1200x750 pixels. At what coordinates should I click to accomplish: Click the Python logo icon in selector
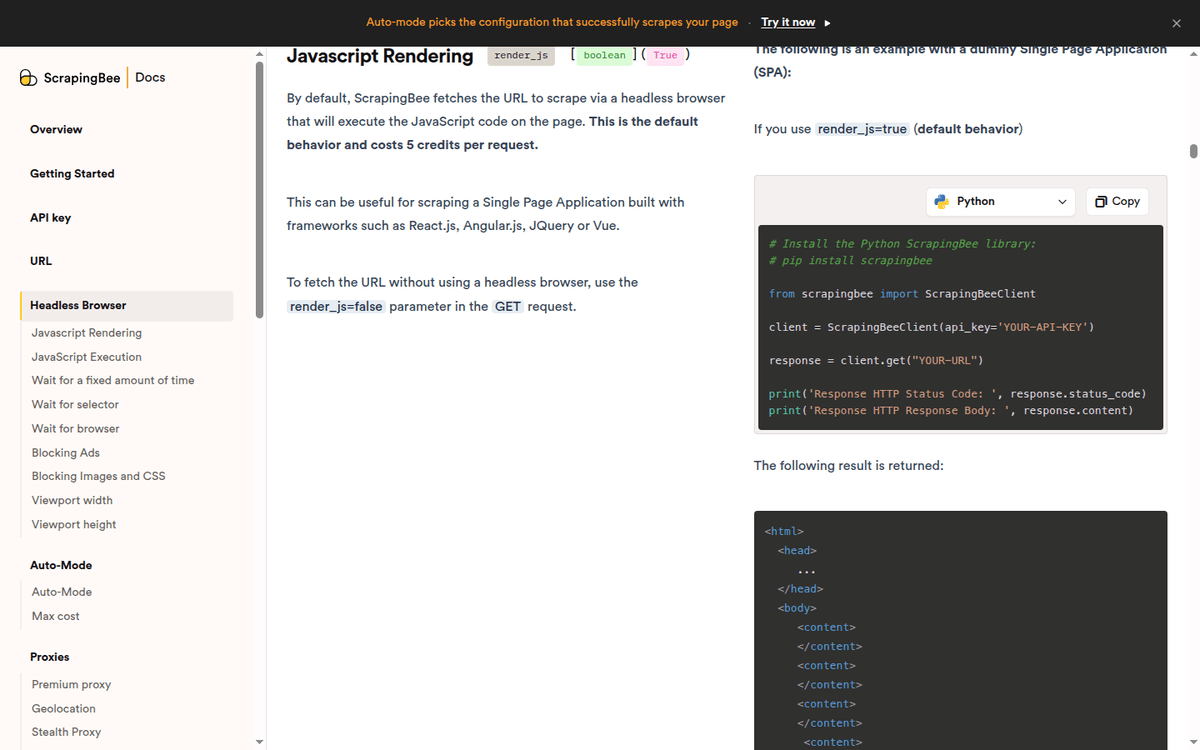(941, 201)
